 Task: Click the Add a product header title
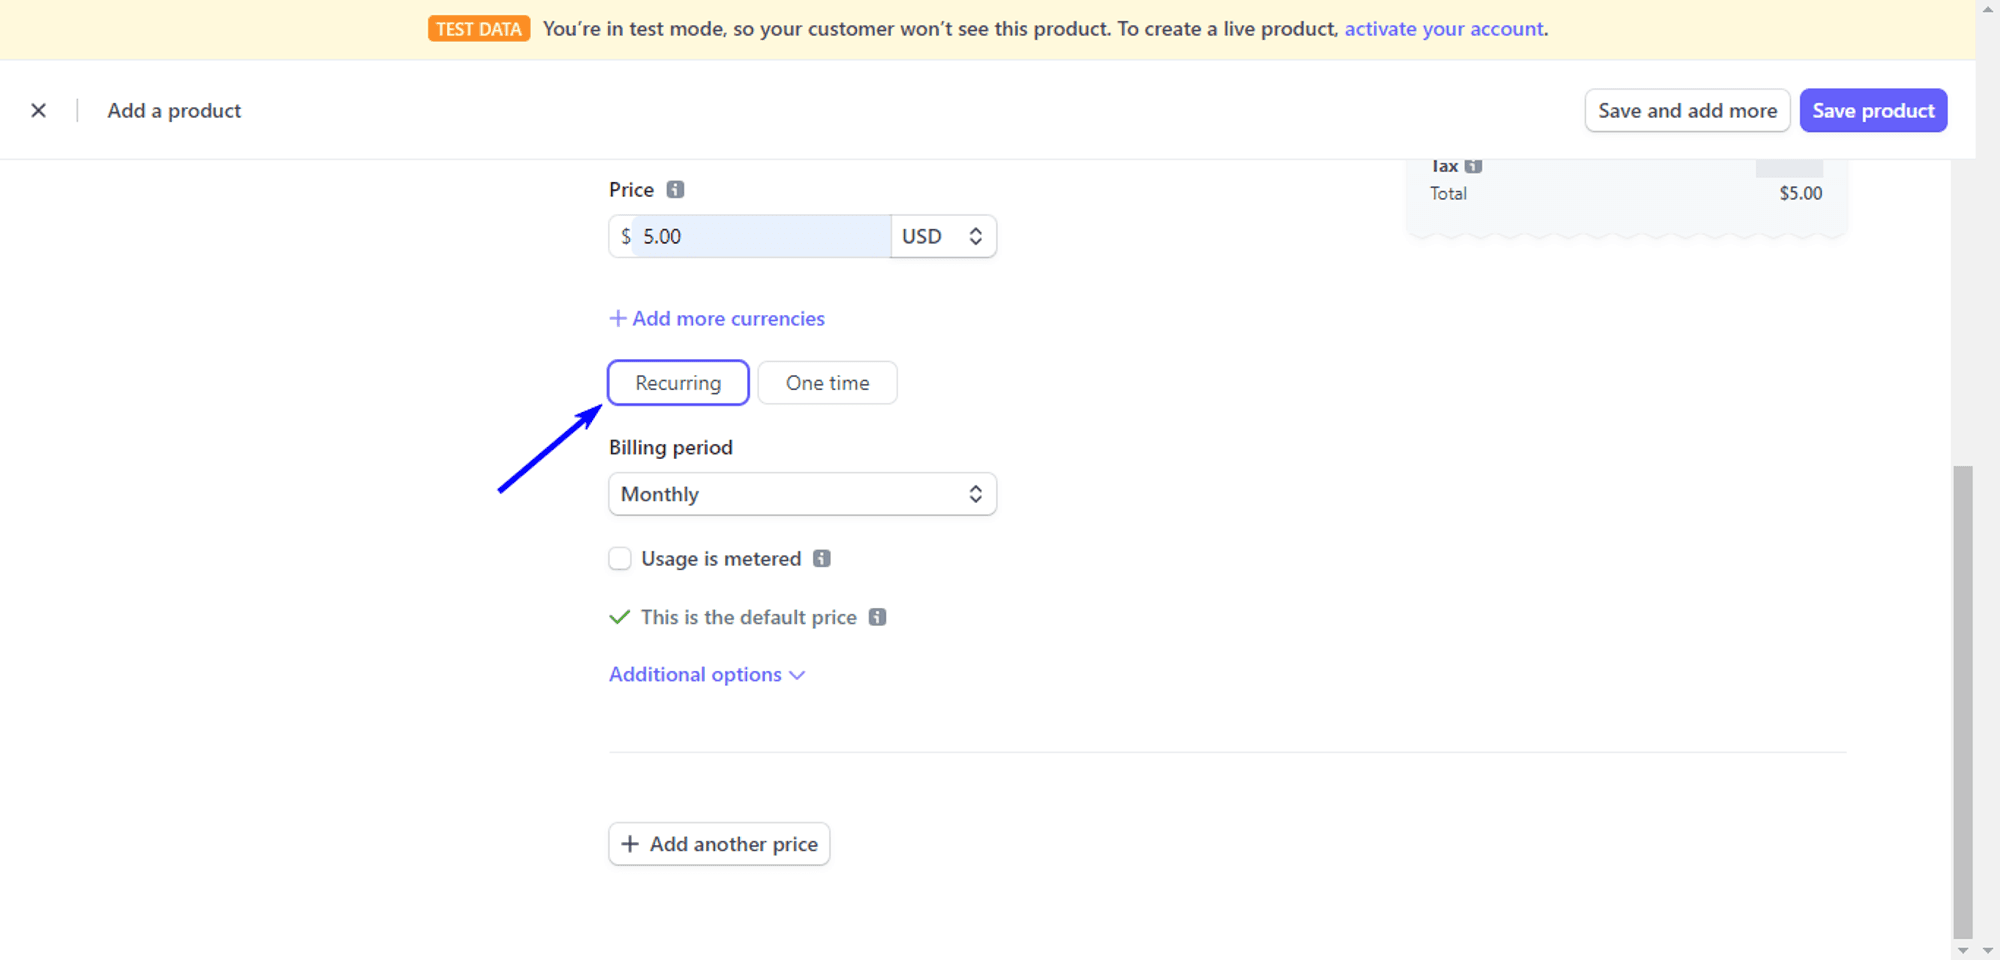[x=173, y=110]
